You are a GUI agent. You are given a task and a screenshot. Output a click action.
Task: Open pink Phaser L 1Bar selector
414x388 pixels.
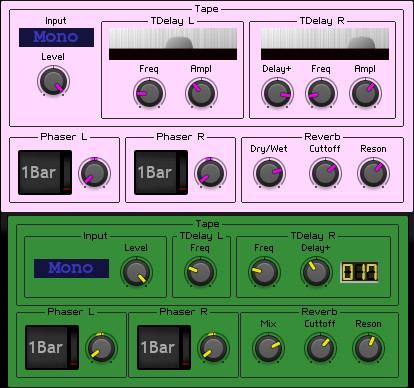click(x=45, y=172)
